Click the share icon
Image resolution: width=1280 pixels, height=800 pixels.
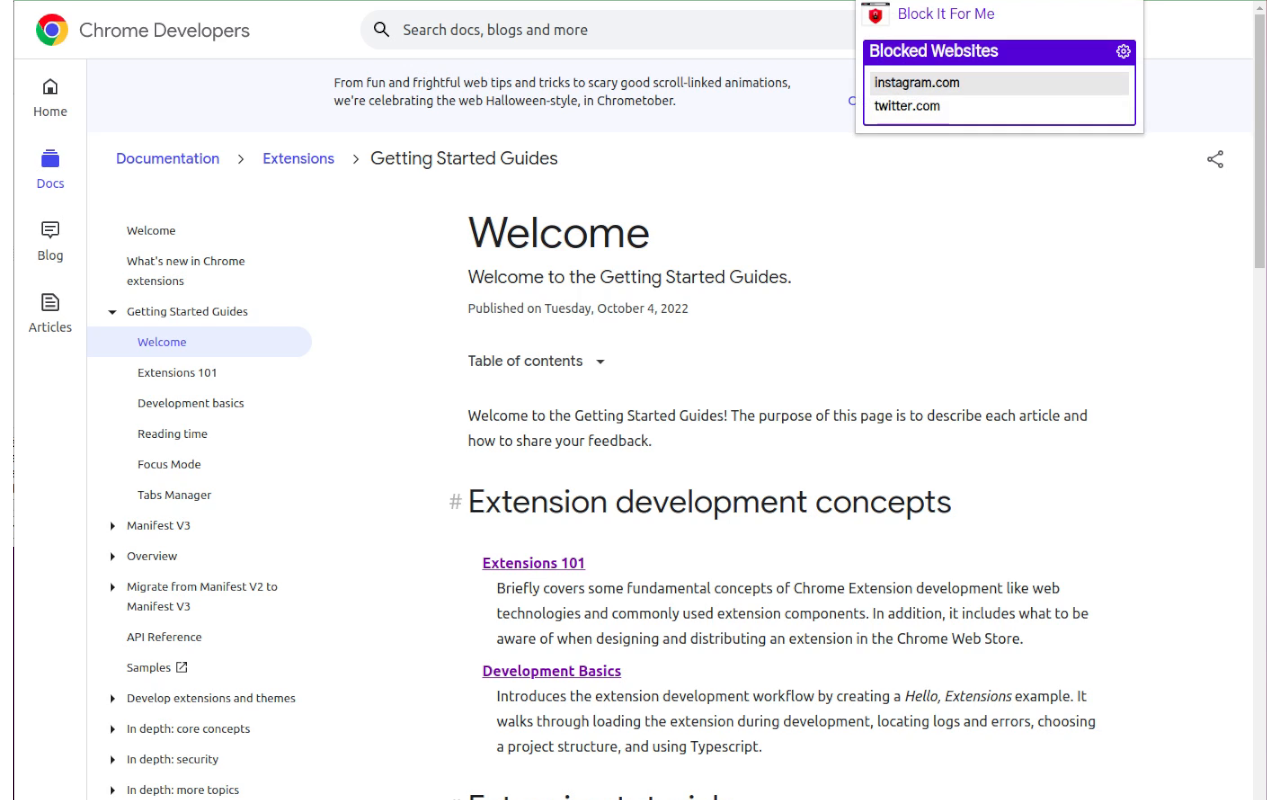click(x=1215, y=159)
